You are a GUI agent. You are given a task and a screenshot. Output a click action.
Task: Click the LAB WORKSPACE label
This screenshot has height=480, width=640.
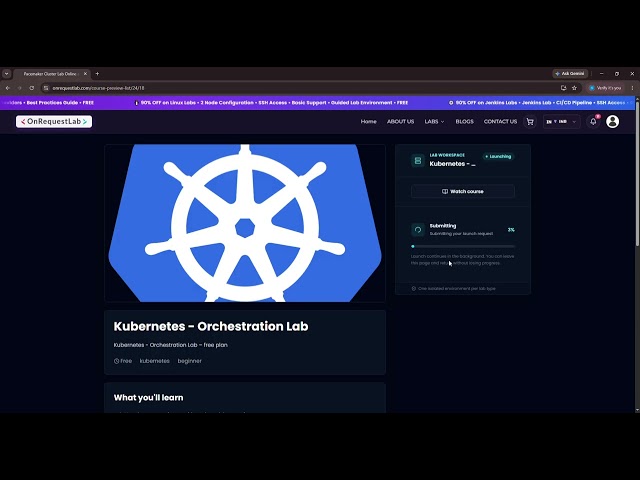tap(447, 155)
